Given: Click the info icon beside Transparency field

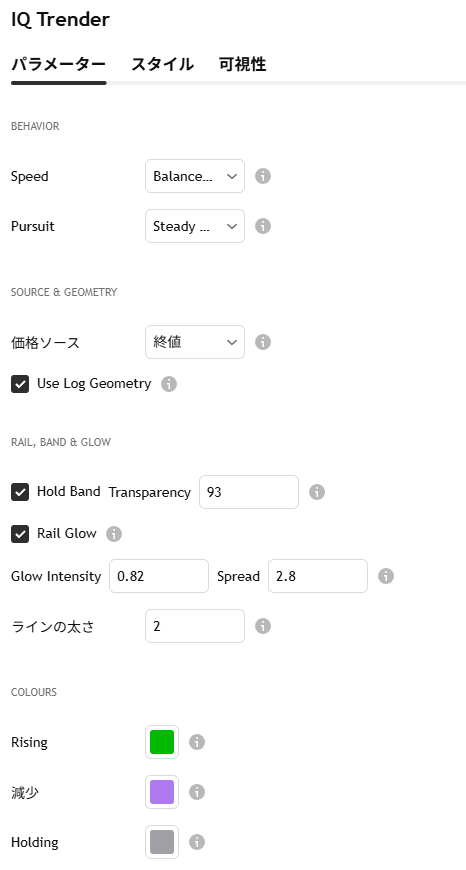Looking at the screenshot, I should (x=317, y=492).
